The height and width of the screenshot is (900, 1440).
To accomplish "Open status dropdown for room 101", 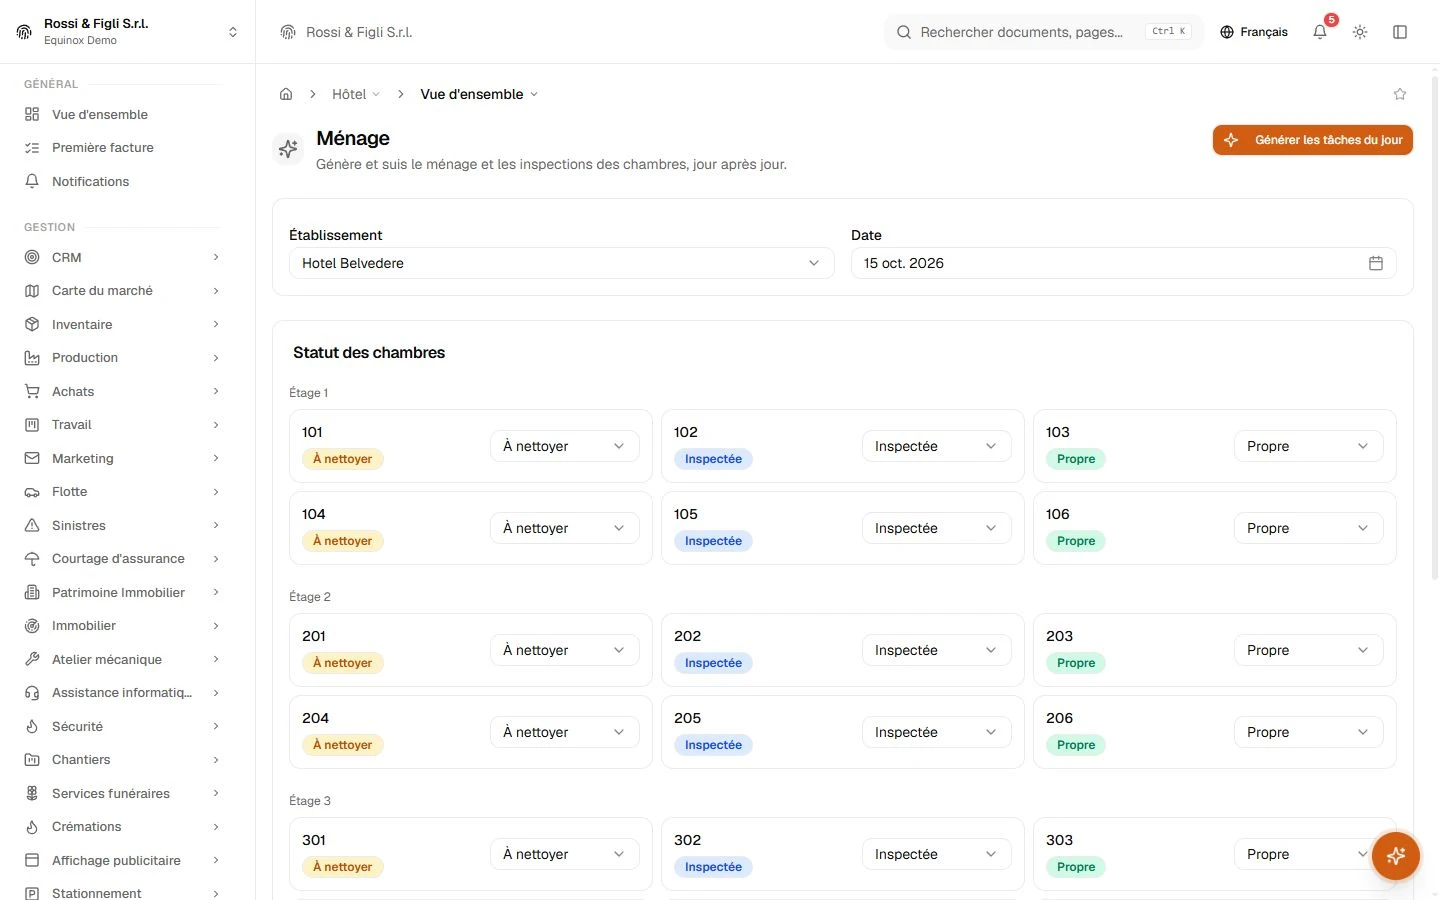I will click(564, 446).
